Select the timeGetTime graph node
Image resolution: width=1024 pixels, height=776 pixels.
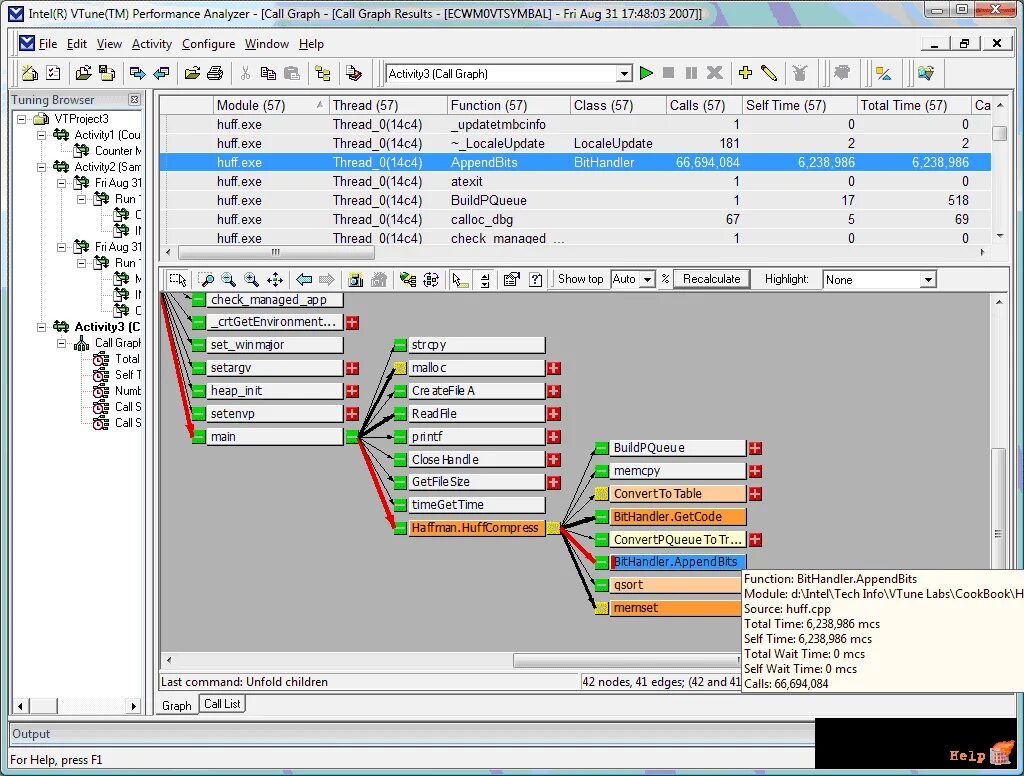pos(476,505)
